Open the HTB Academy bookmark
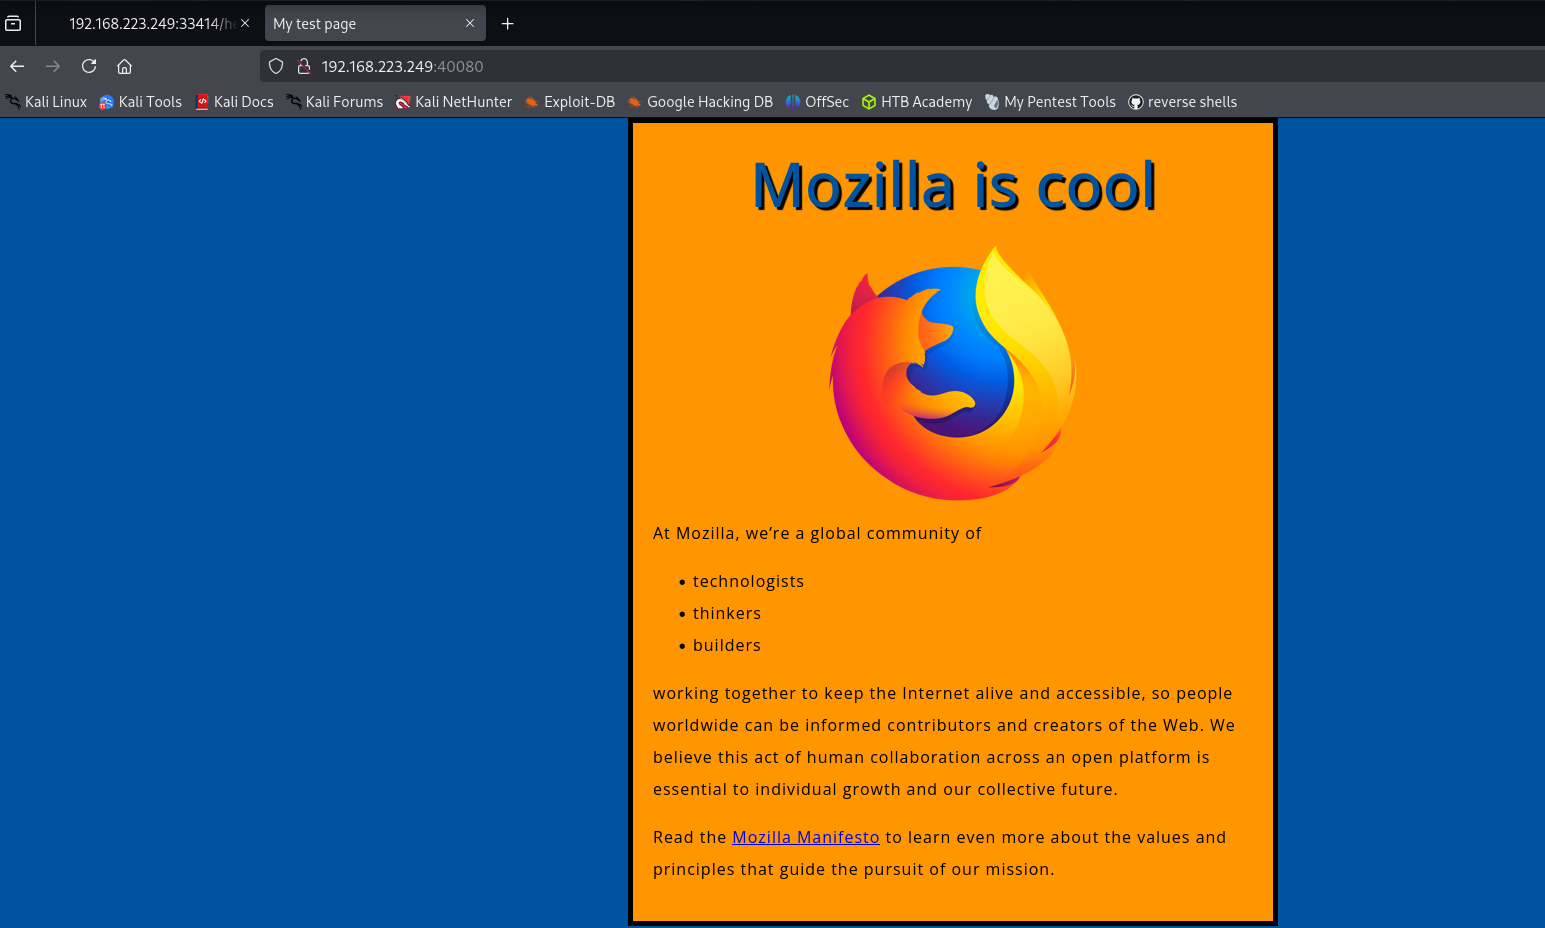This screenshot has width=1545, height=928. pyautogui.click(x=917, y=102)
